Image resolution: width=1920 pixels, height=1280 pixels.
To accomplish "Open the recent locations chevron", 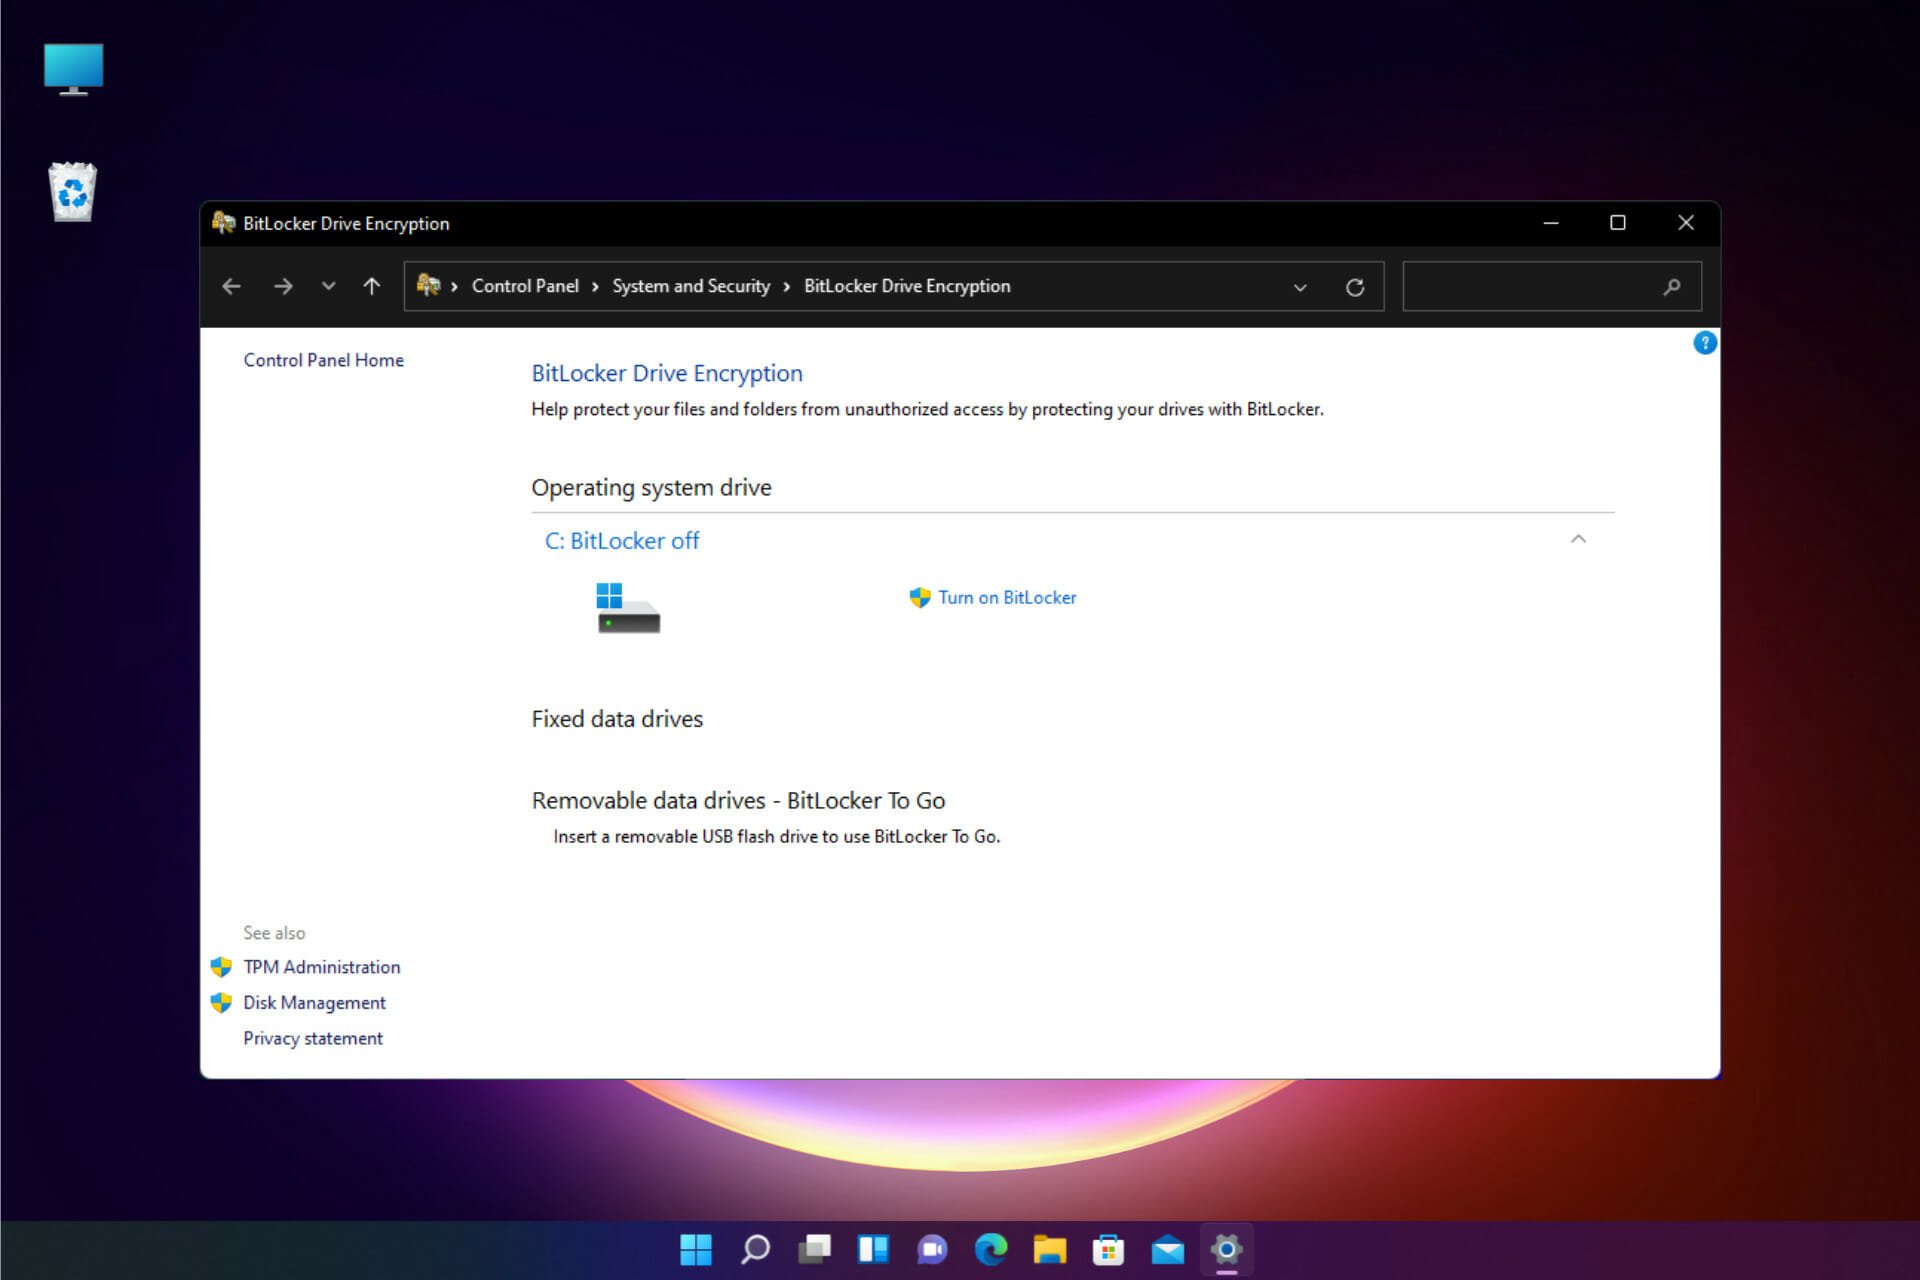I will click(328, 287).
